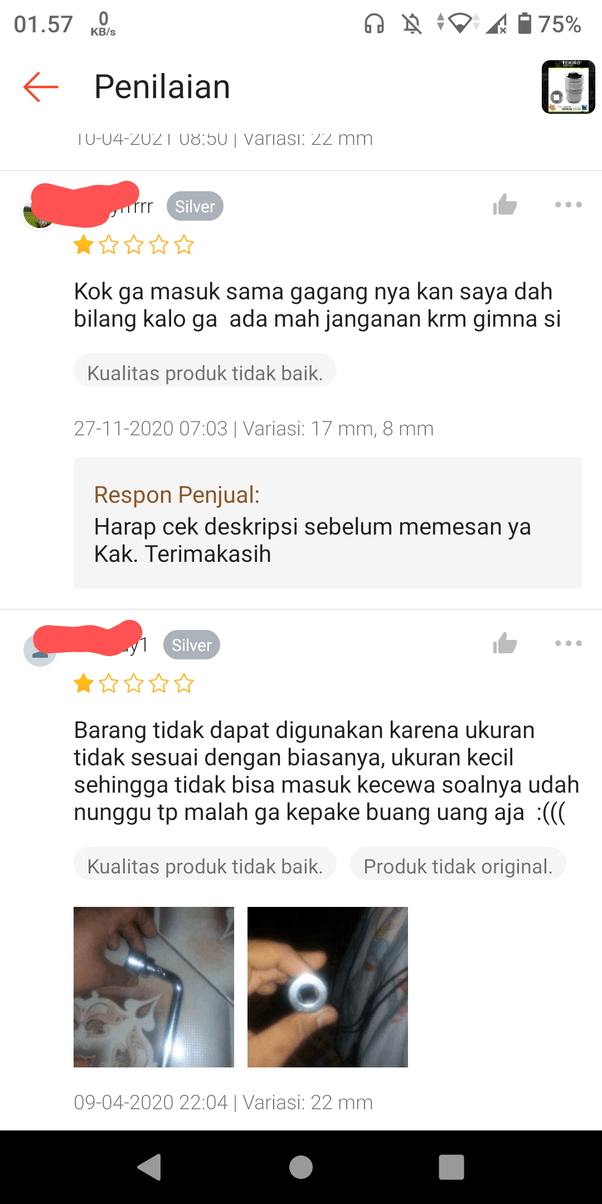Image resolution: width=602 pixels, height=1204 pixels.
Task: Tap the red back arrow icon
Action: [x=41, y=87]
